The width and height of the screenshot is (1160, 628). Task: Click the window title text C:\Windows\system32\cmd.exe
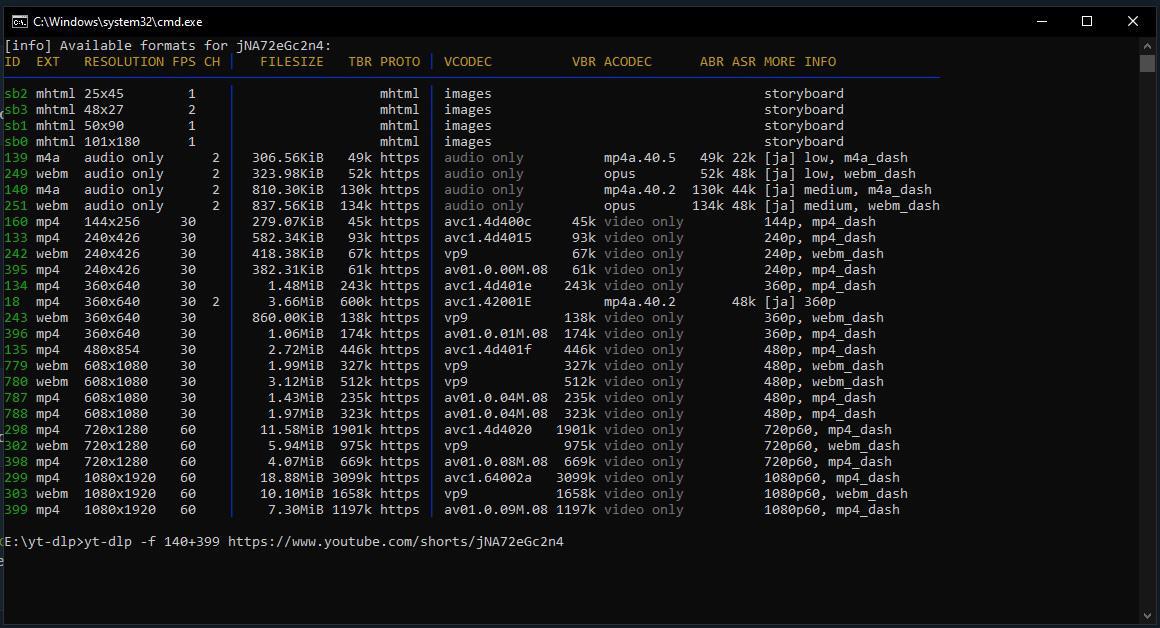point(118,22)
